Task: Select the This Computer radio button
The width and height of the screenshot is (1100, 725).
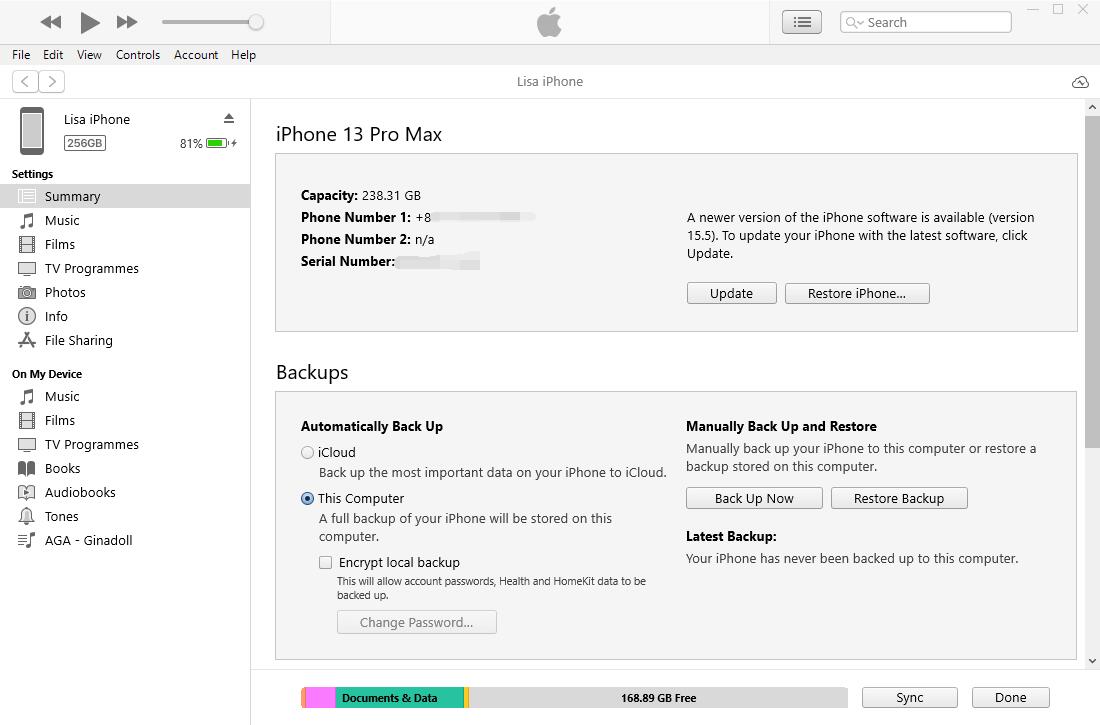Action: (x=307, y=498)
